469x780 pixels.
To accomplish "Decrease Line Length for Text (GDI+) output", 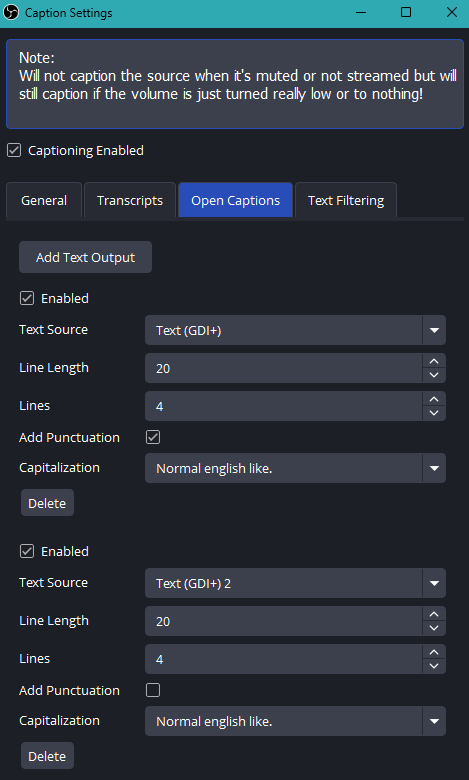I will 434,376.
